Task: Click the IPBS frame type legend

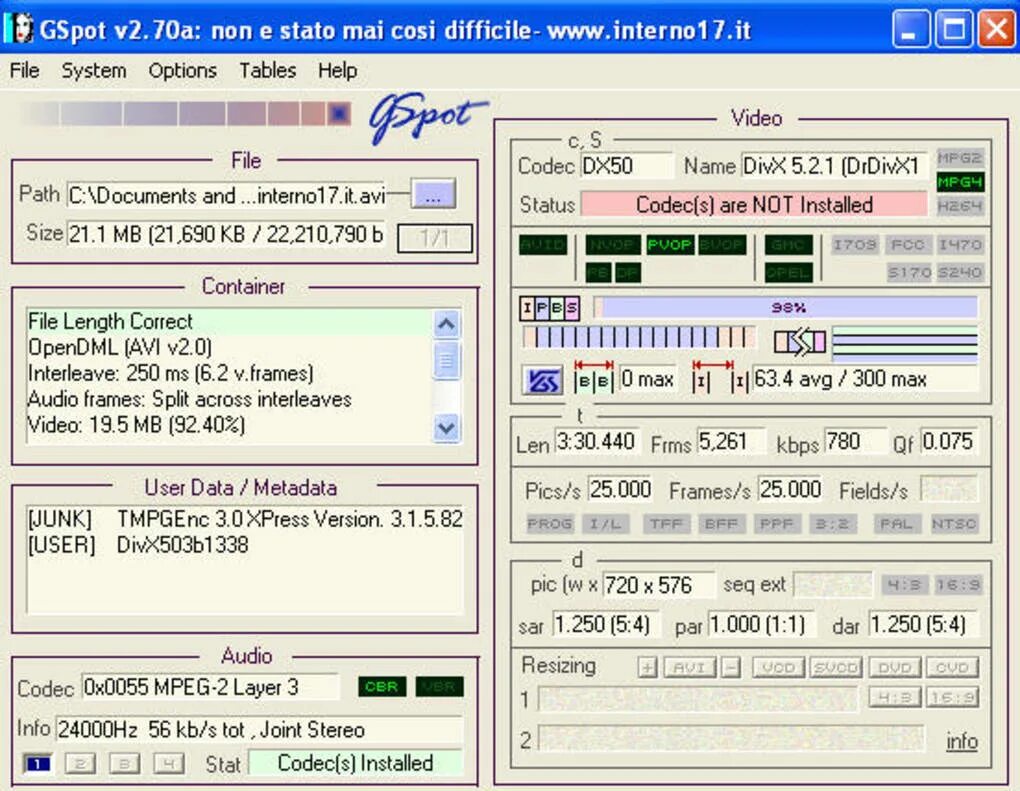Action: click(549, 308)
